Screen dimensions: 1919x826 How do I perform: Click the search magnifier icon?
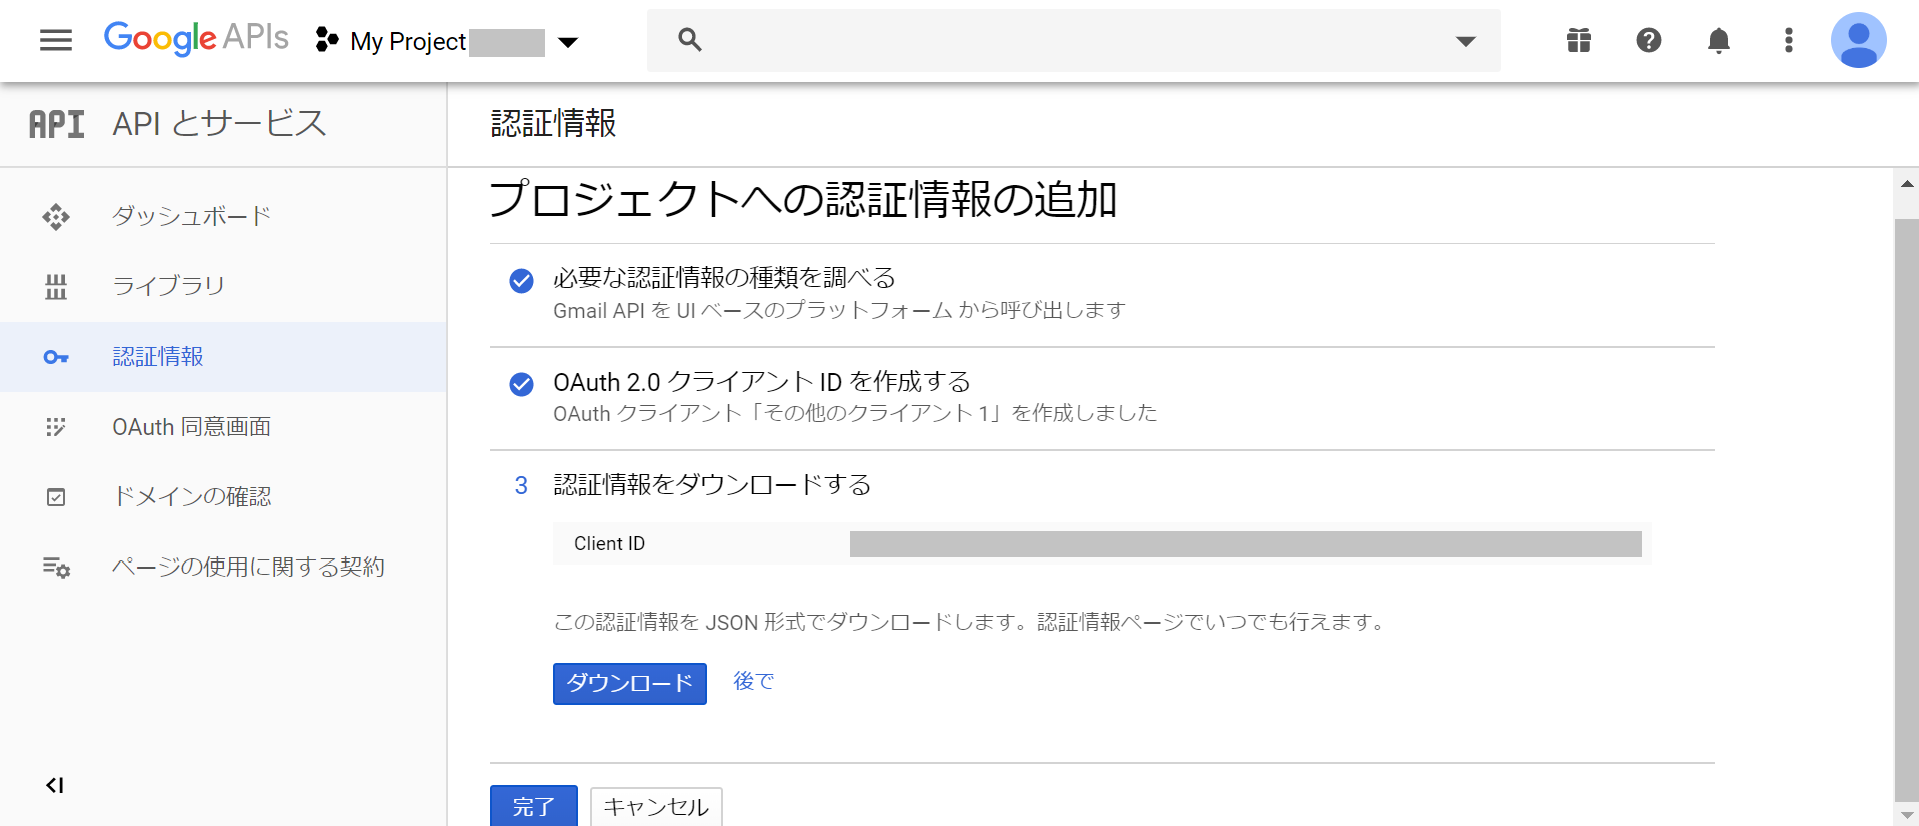689,40
